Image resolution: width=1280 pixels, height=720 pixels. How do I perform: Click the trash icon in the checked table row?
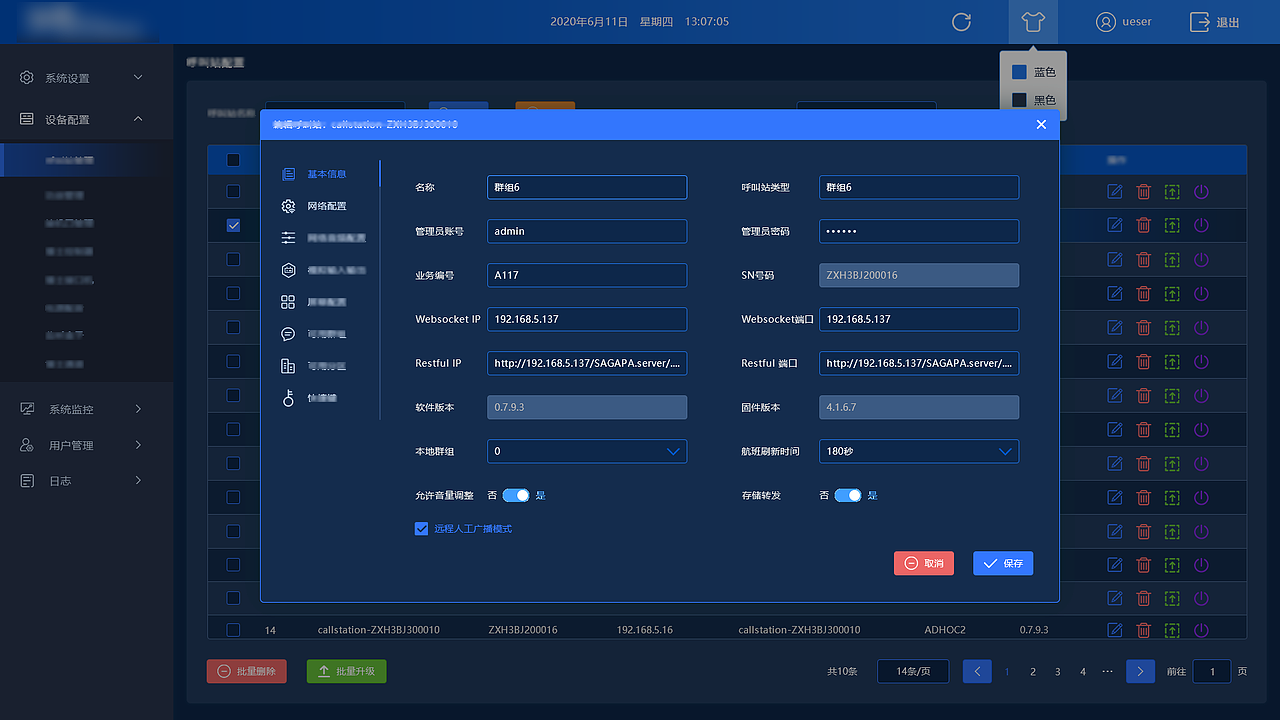point(1144,226)
